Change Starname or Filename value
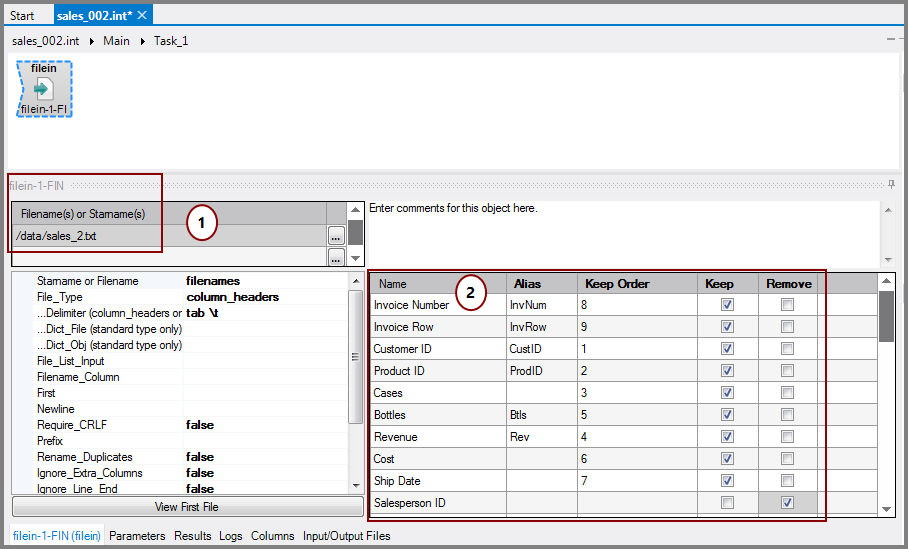 [x=264, y=281]
